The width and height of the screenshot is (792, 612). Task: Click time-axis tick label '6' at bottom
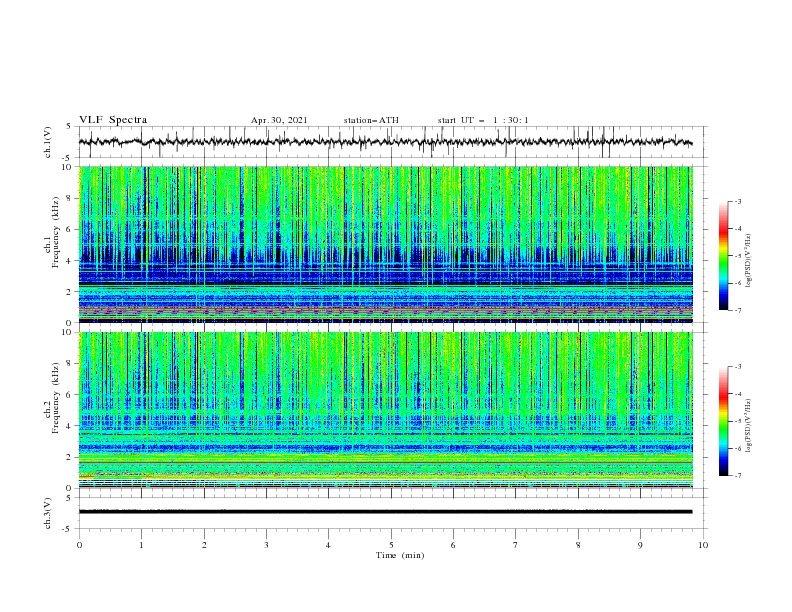coord(453,545)
